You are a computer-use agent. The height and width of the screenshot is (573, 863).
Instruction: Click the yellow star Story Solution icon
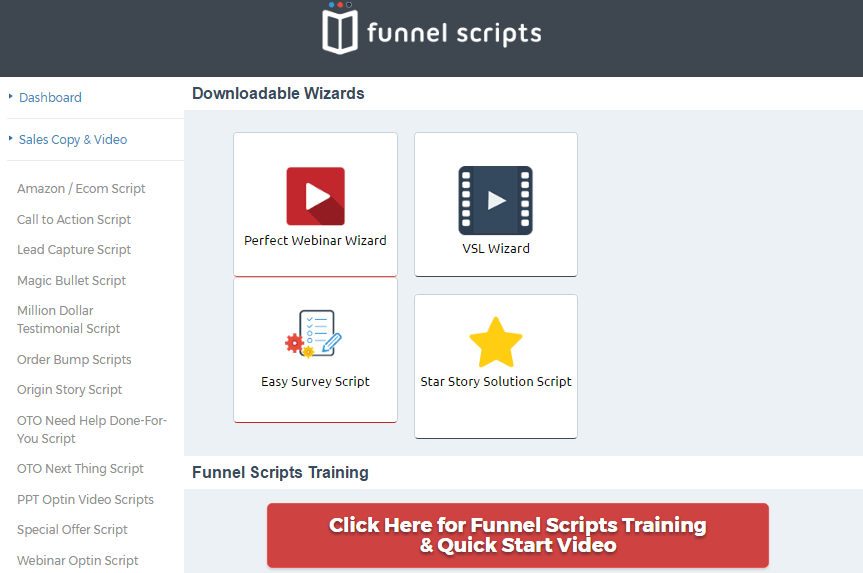click(x=496, y=342)
